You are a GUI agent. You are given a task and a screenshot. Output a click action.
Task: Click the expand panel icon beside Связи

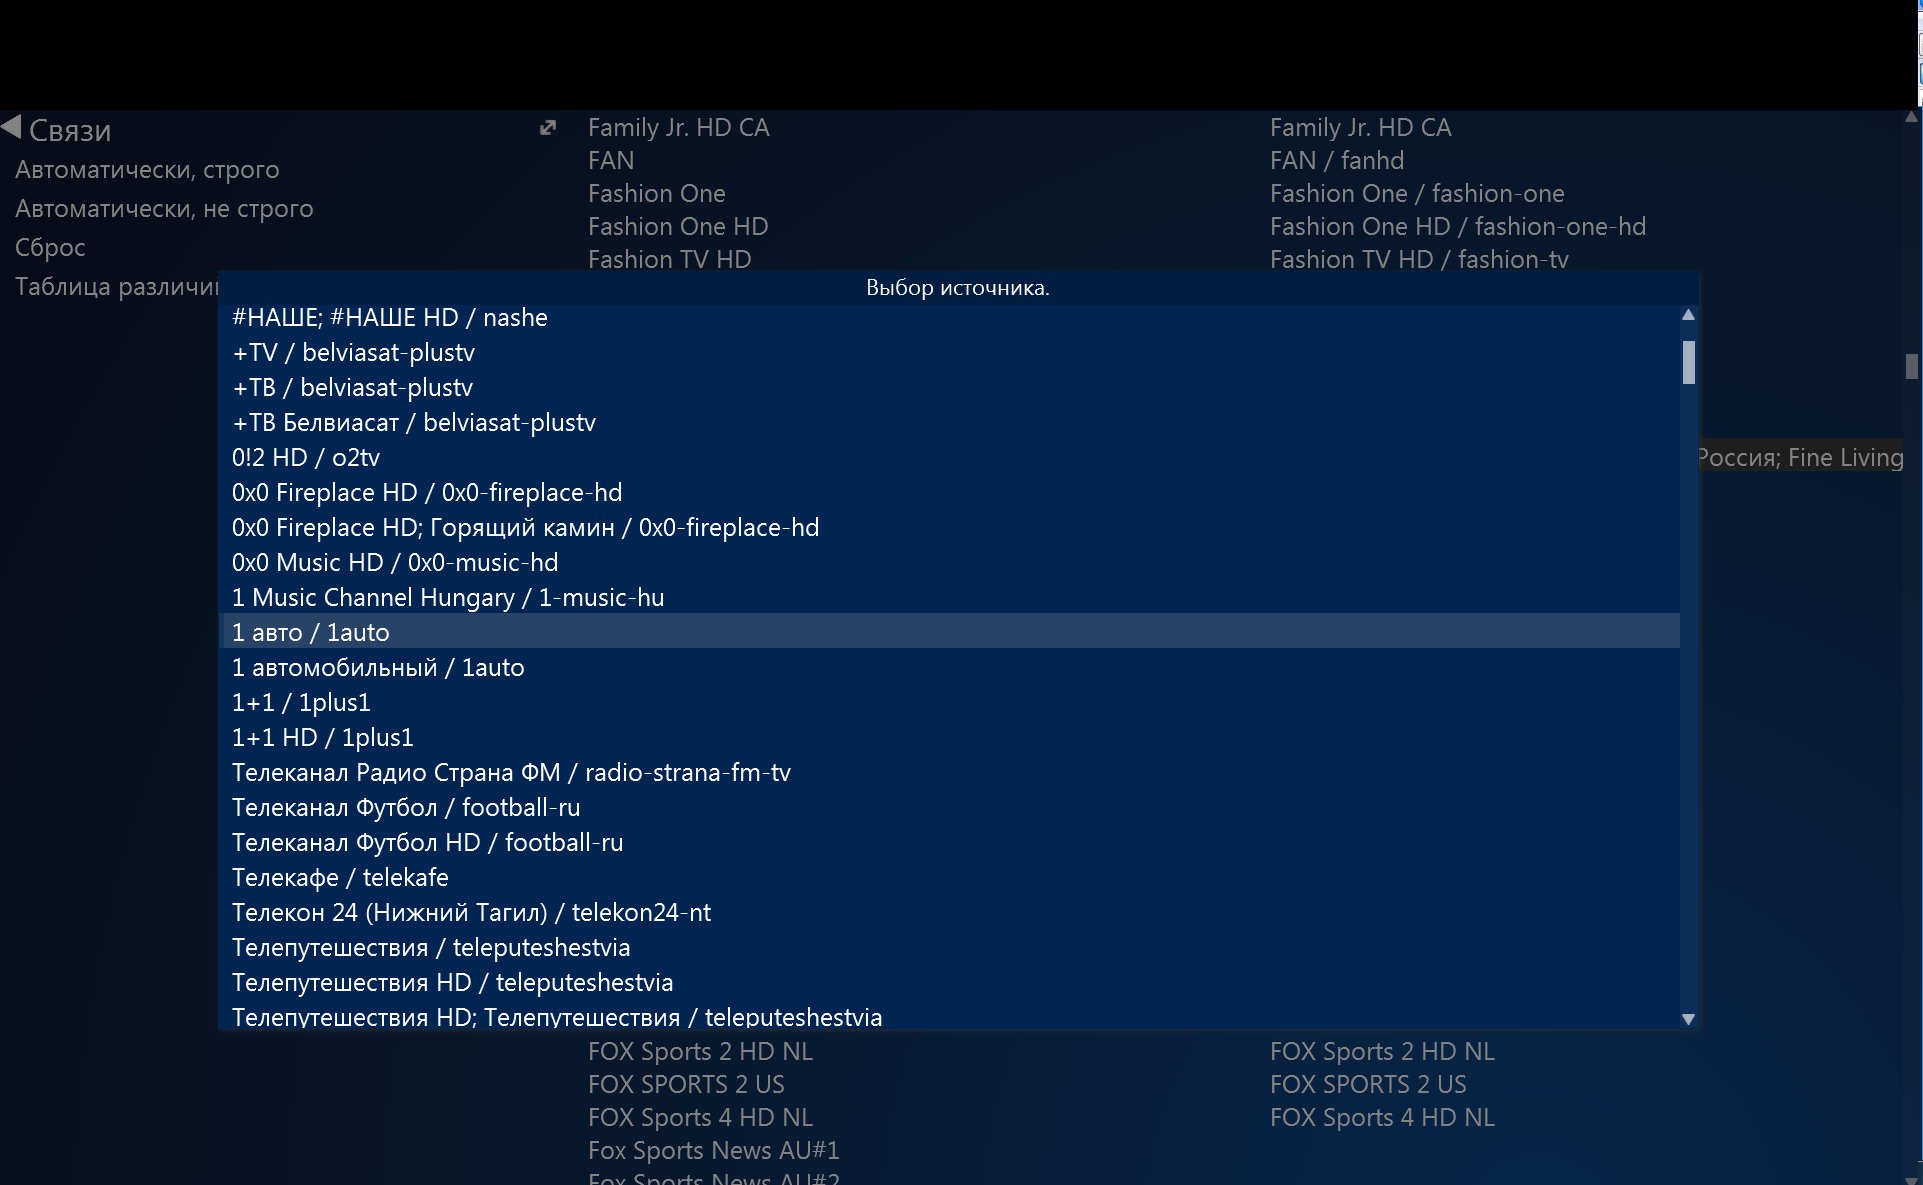click(547, 128)
